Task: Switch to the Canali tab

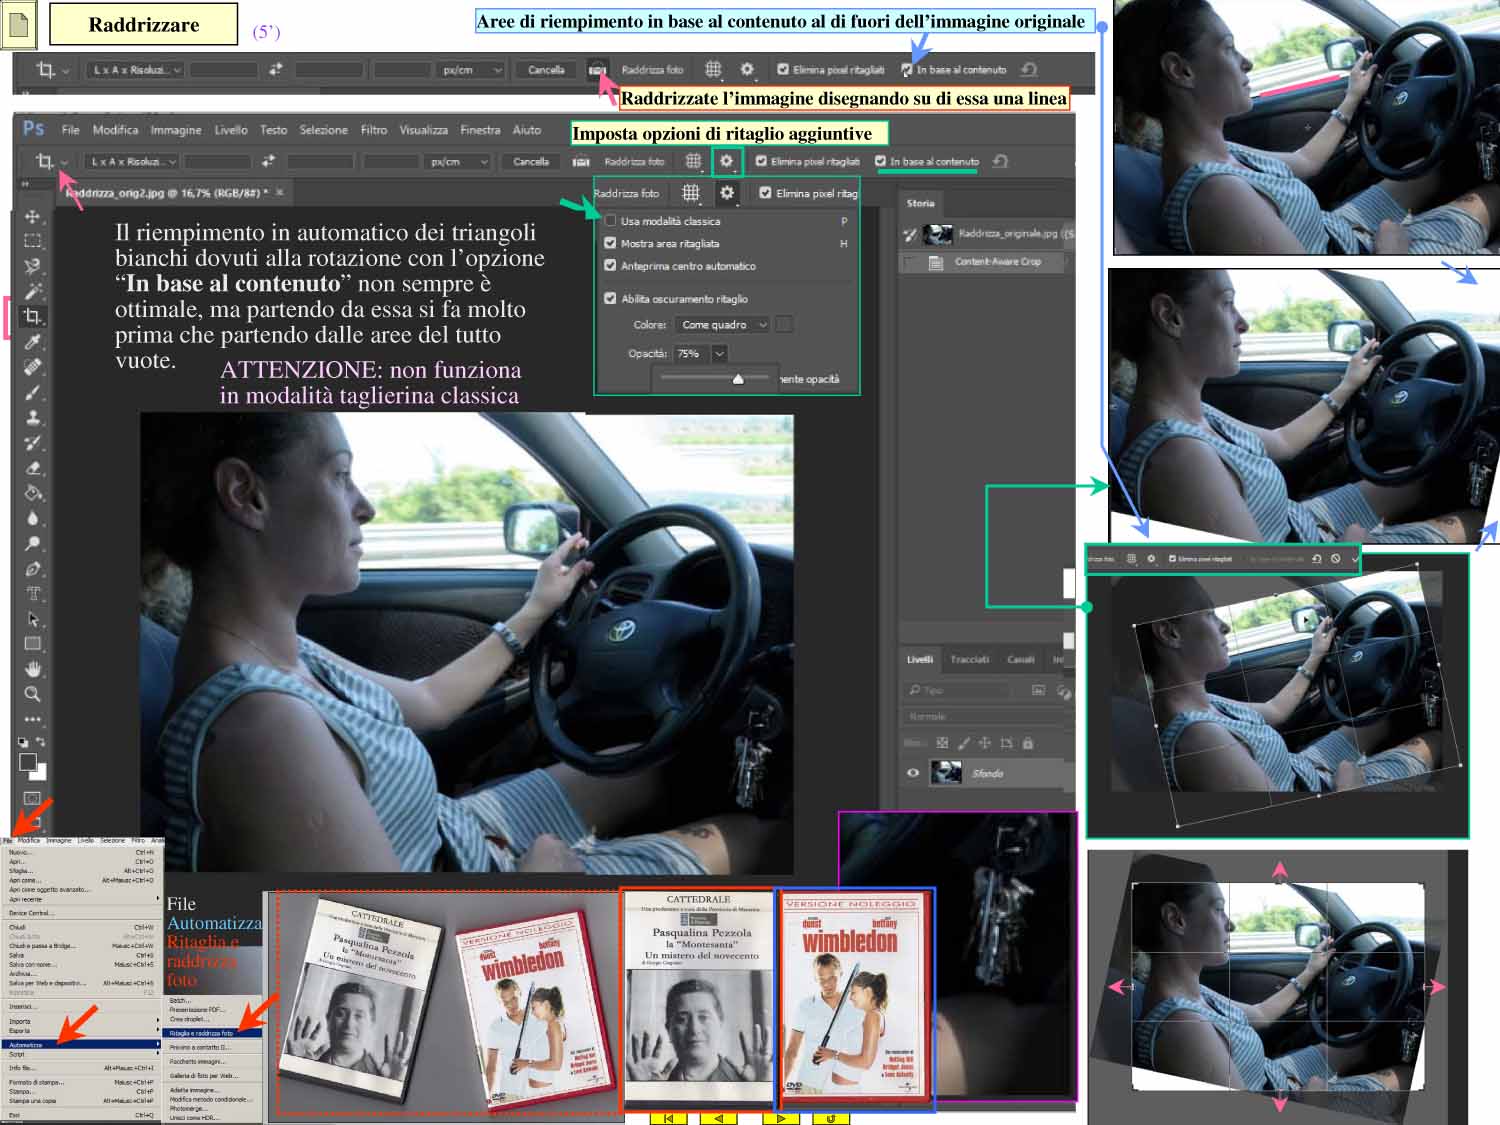Action: click(1020, 659)
